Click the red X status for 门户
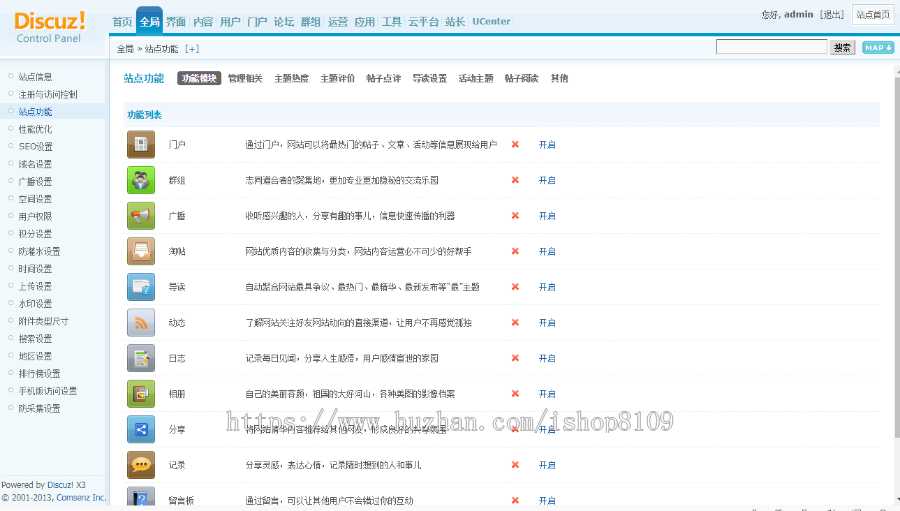900x511 pixels. (515, 145)
